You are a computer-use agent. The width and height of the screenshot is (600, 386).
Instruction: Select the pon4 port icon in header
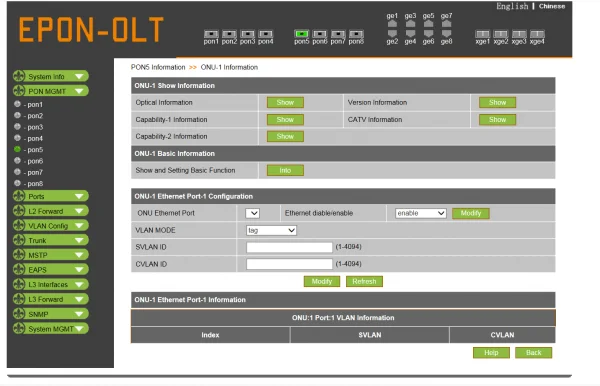(x=266, y=34)
